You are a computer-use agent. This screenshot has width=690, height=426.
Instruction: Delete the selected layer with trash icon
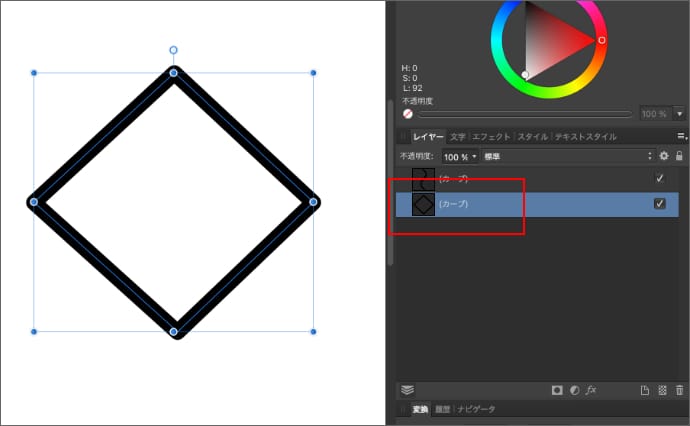point(679,390)
